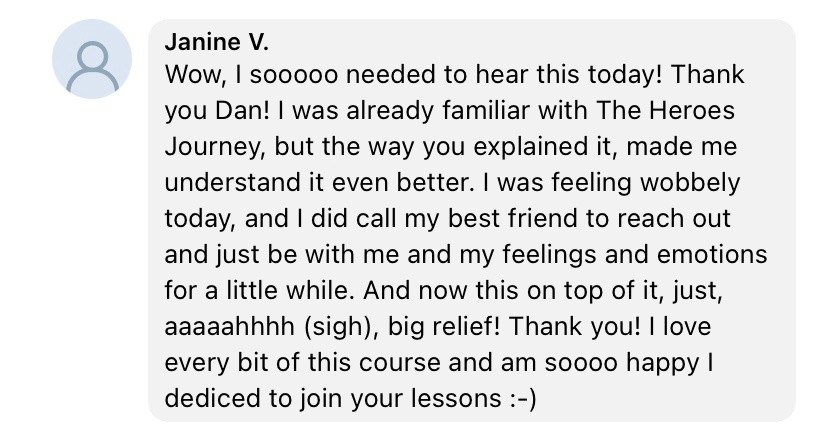Image resolution: width=828 pixels, height=446 pixels.
Task: Click the phrase "big relief!"
Action: click(x=444, y=327)
